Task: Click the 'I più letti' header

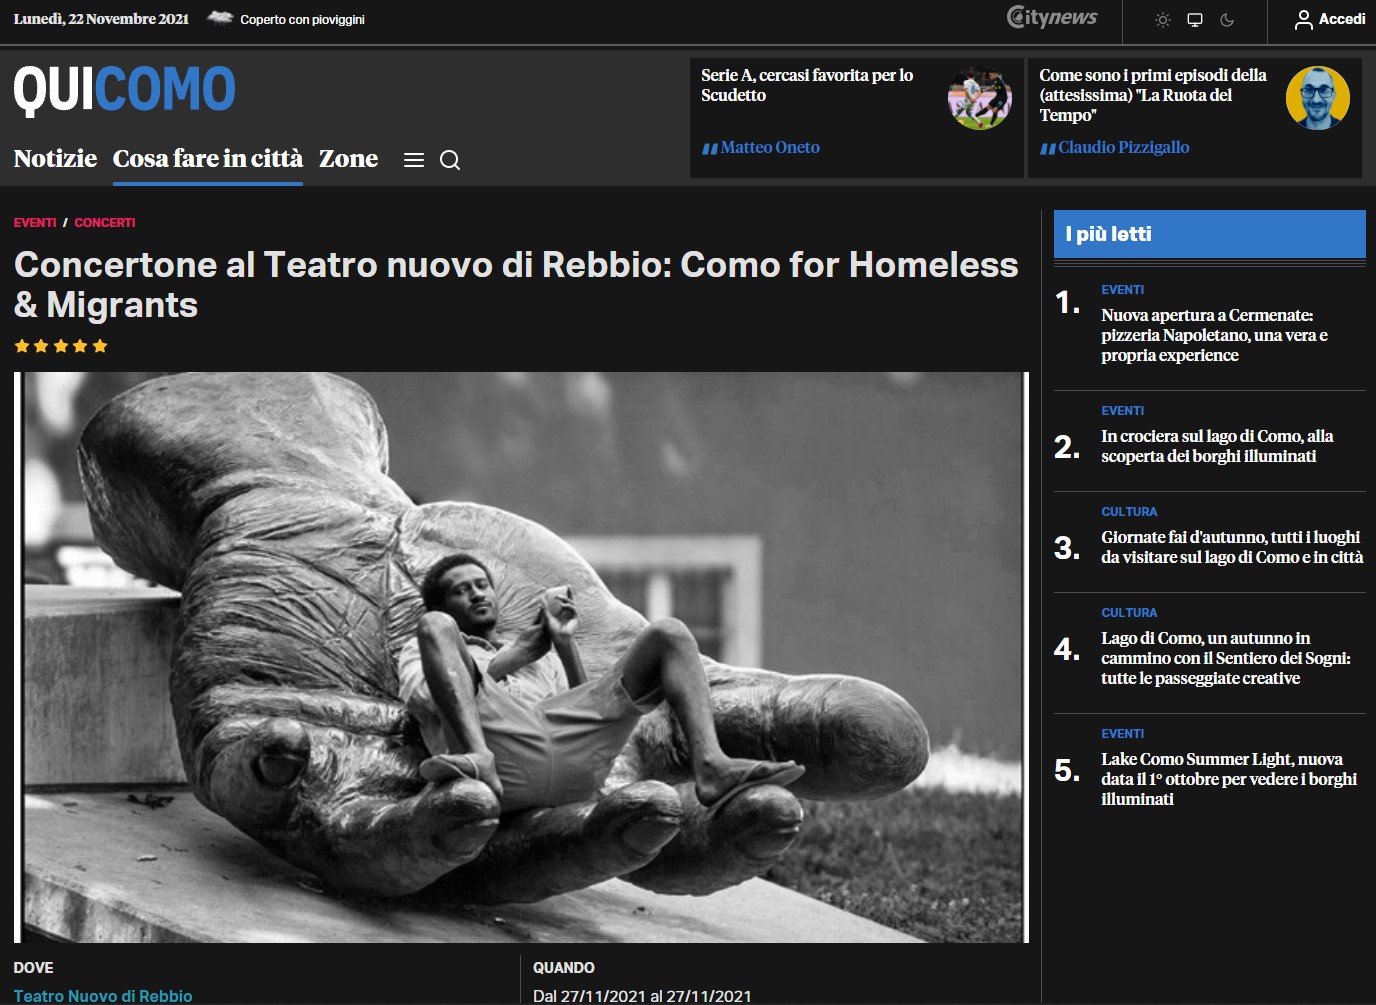Action: pyautogui.click(x=1209, y=234)
